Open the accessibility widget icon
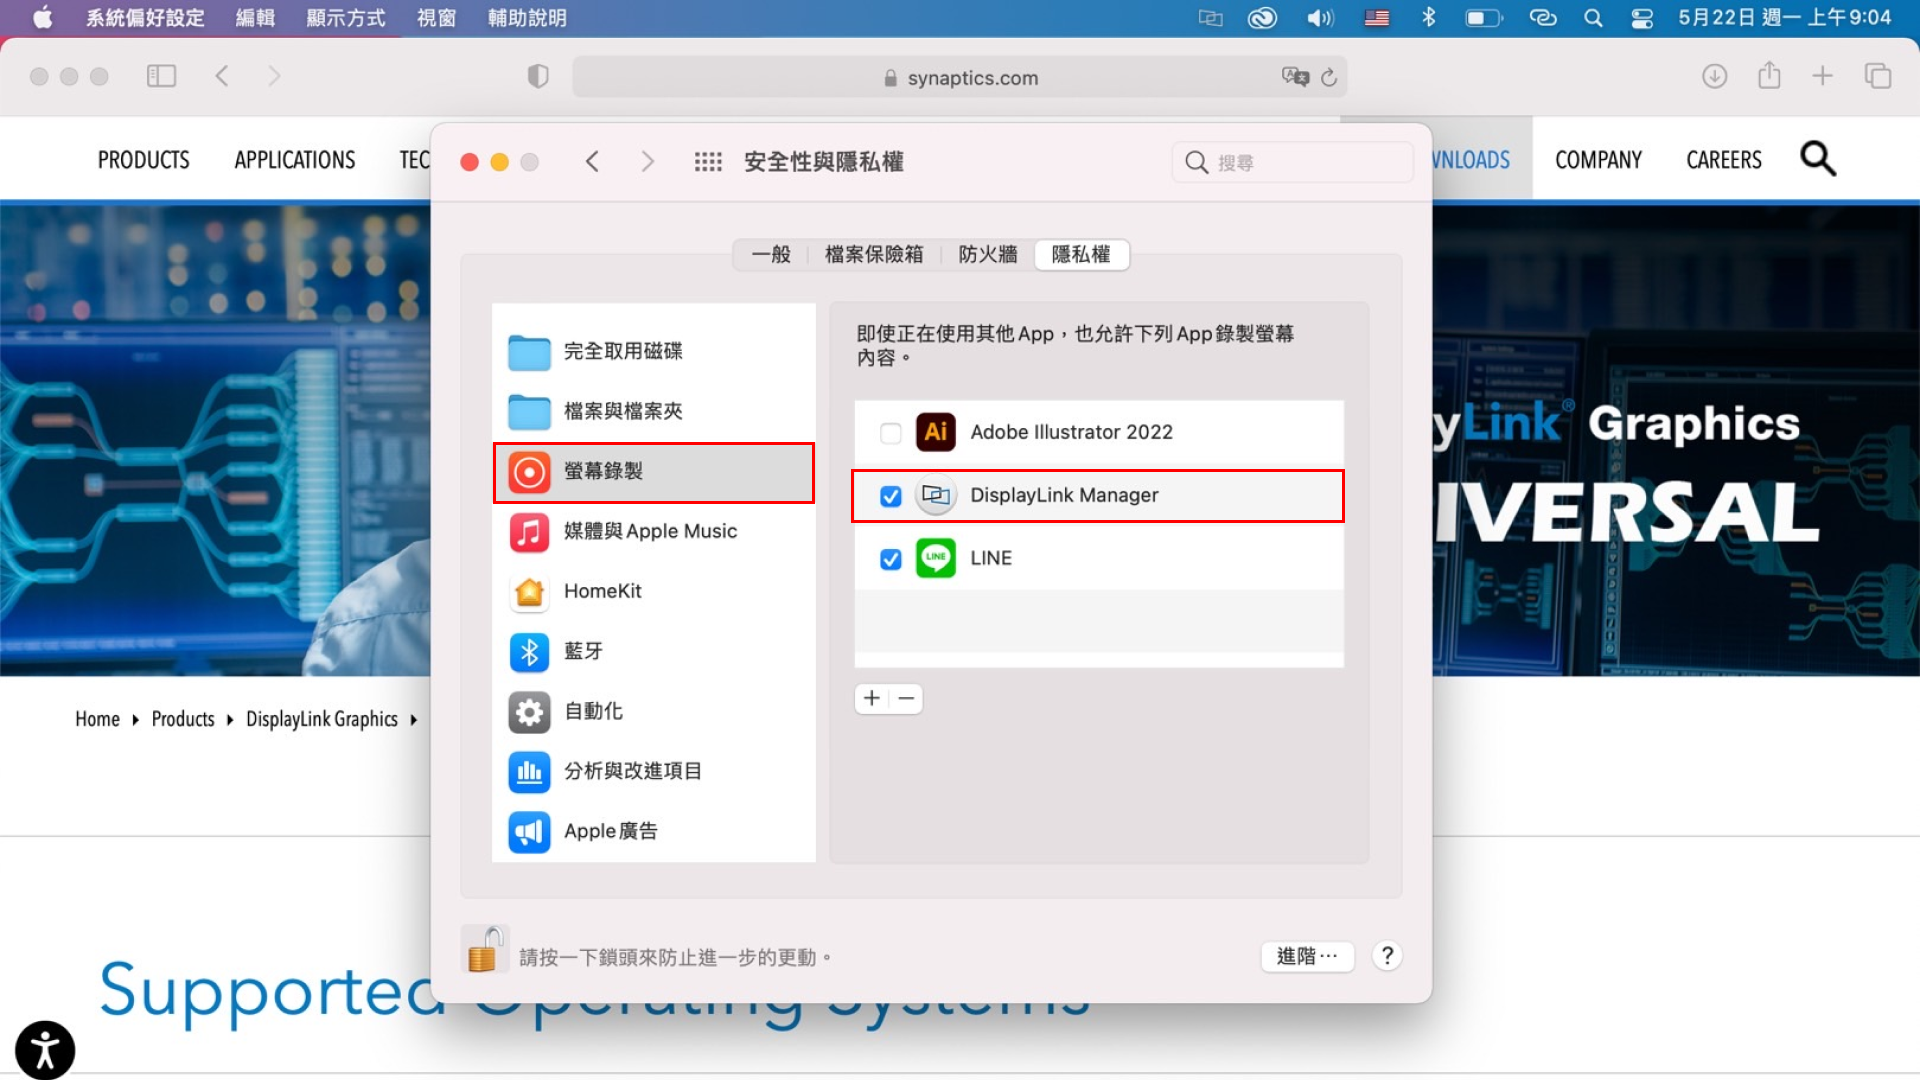The width and height of the screenshot is (1920, 1080). tap(45, 1050)
